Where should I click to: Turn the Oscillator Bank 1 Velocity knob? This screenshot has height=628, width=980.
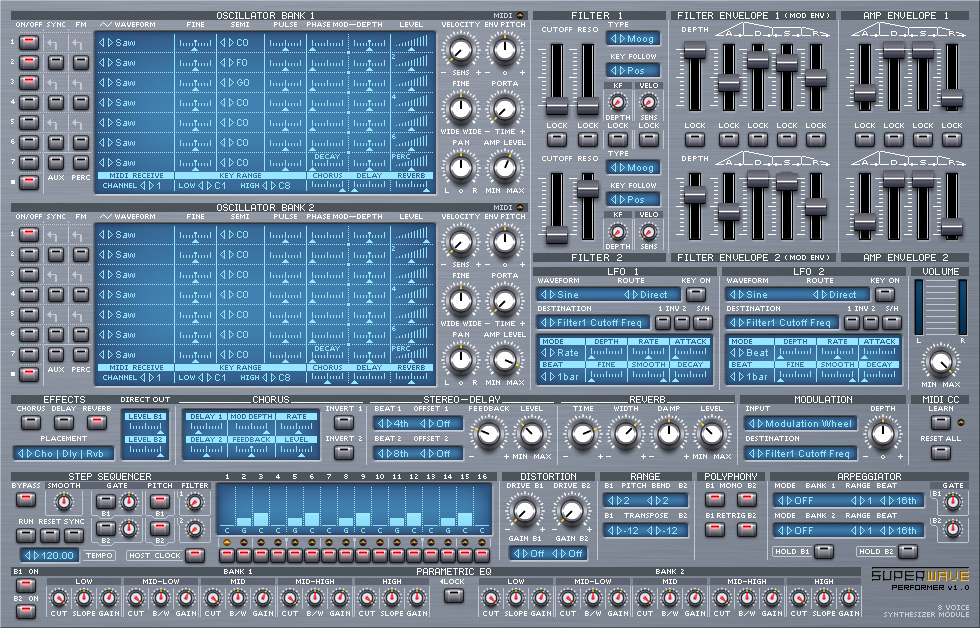(x=461, y=51)
